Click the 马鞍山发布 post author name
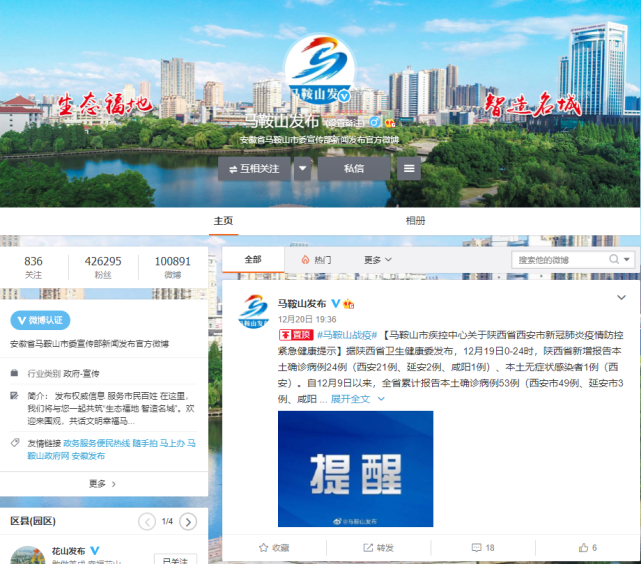Image resolution: width=641 pixels, height=564 pixels. (x=302, y=304)
